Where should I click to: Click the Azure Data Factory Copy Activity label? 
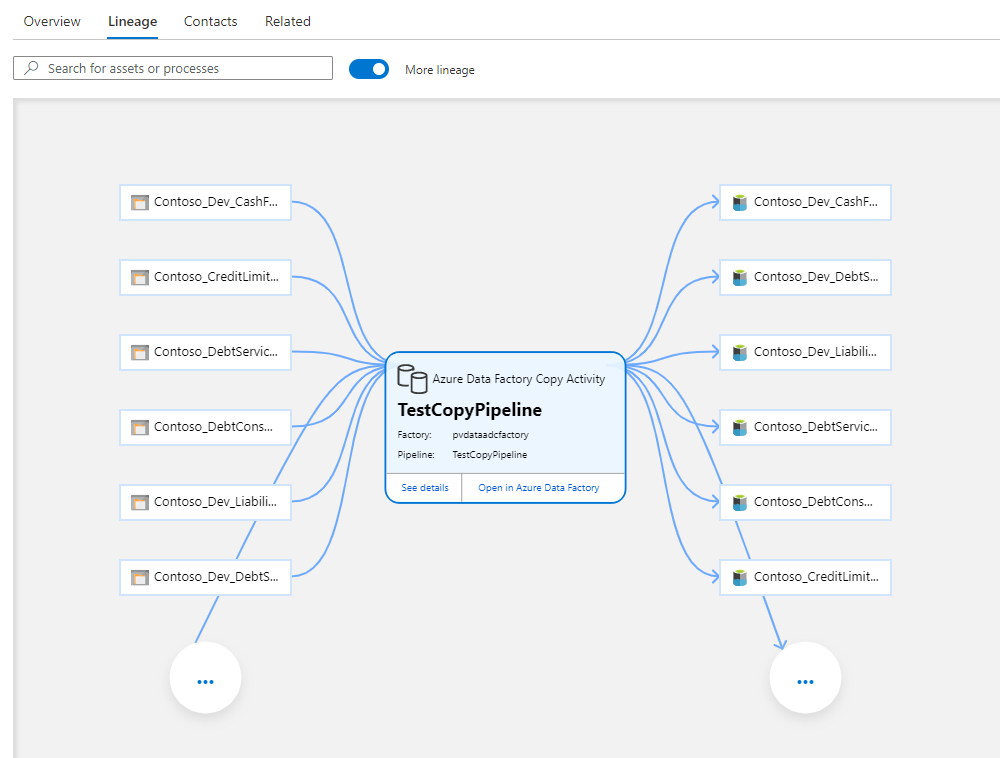518,379
